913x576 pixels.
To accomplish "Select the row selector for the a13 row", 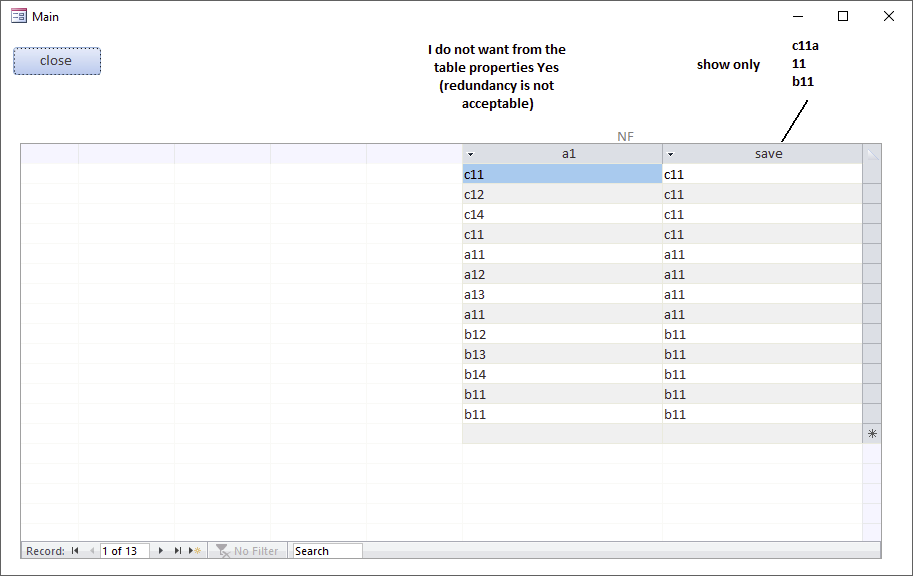I will point(872,294).
